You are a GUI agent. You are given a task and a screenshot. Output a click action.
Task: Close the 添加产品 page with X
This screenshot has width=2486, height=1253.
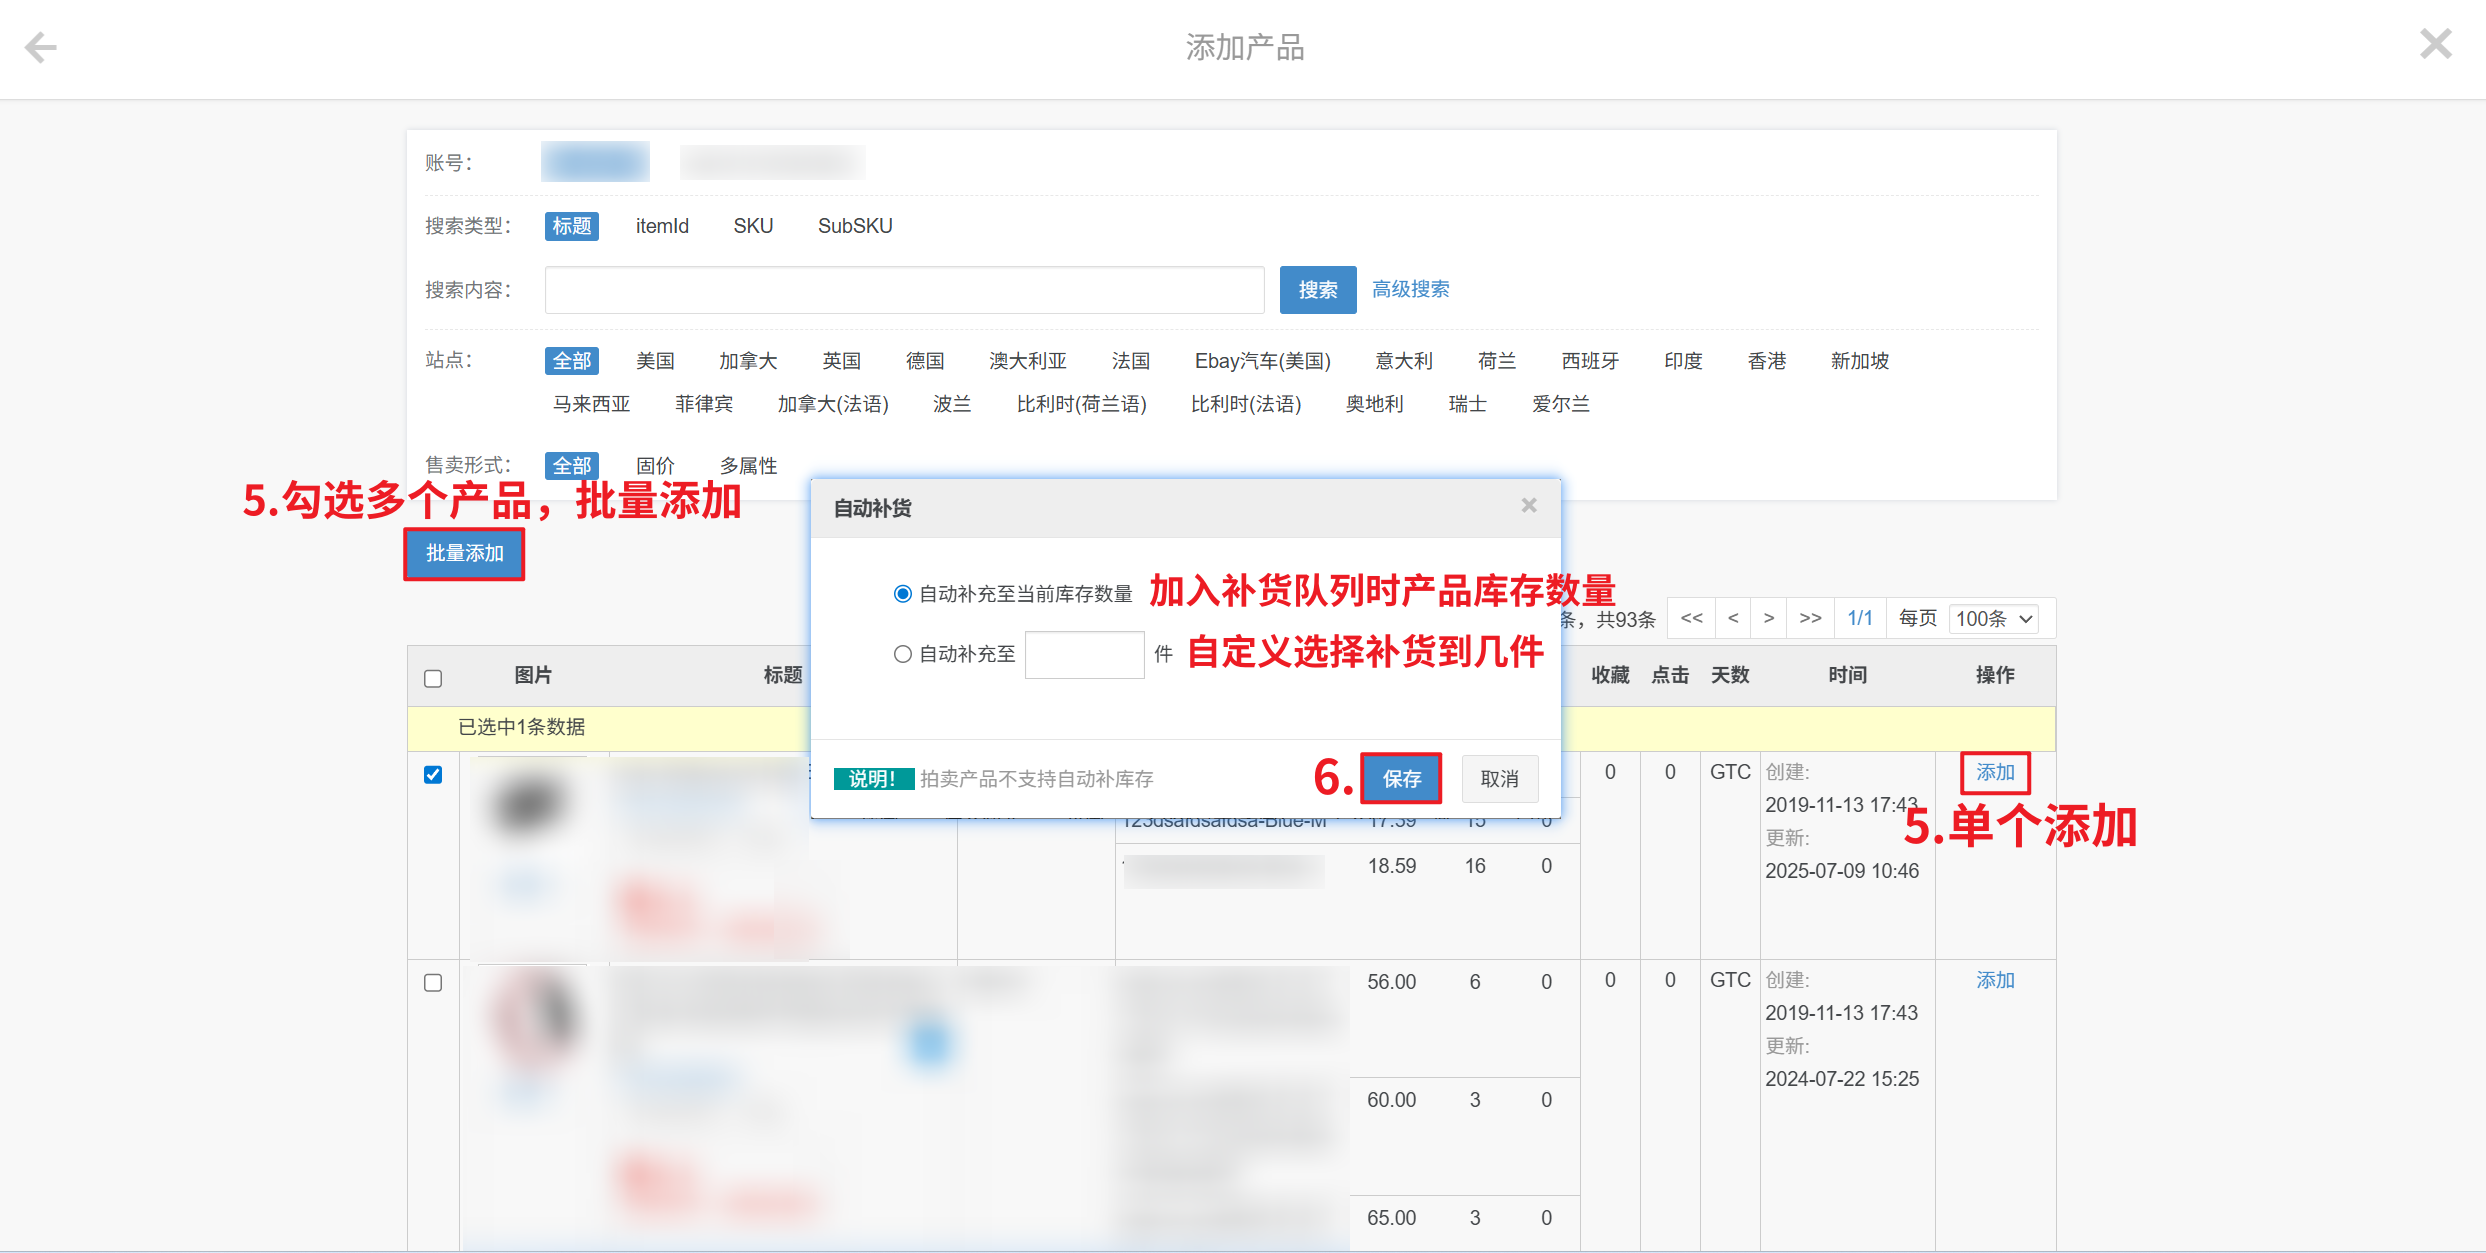click(2435, 44)
